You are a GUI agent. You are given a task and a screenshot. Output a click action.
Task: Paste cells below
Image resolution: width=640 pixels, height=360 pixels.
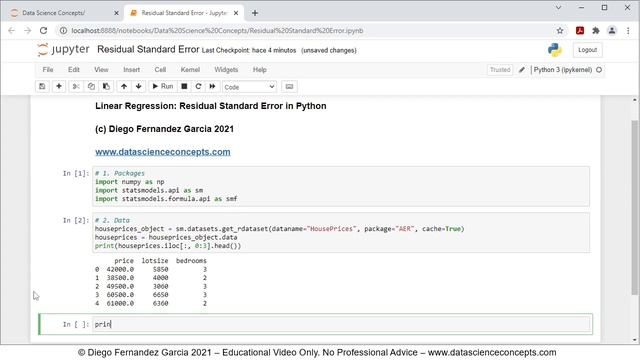(x=106, y=87)
